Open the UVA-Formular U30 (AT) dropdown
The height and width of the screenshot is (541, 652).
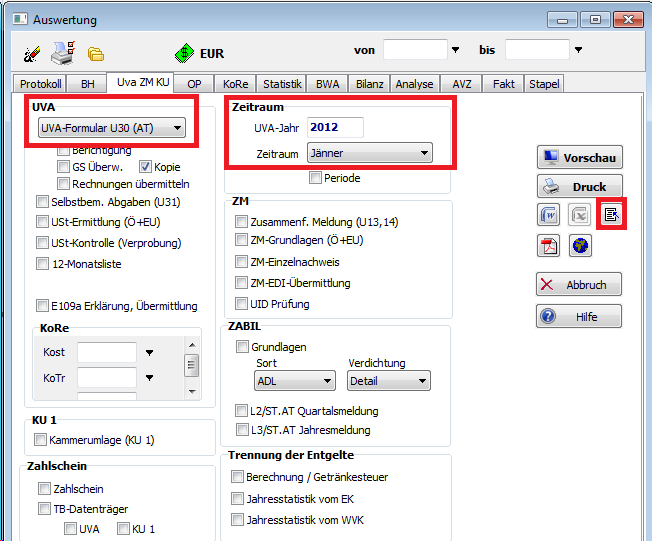(x=110, y=127)
